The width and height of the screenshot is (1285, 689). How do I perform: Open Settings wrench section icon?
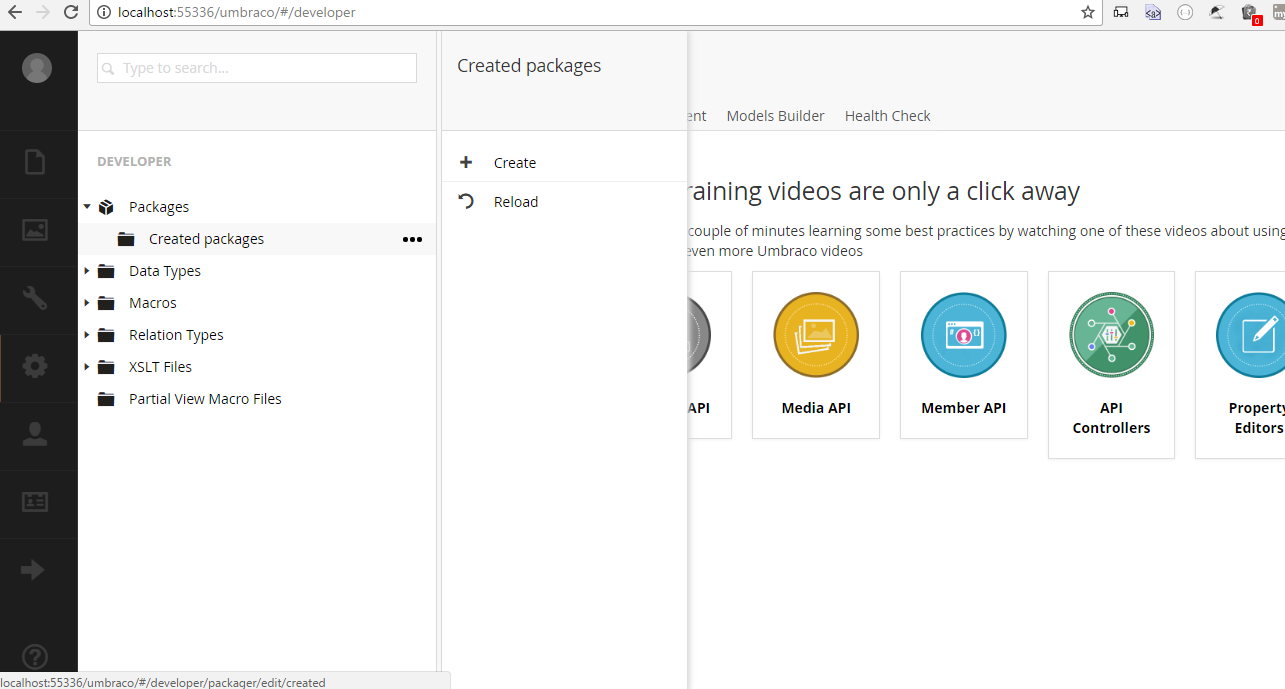coord(35,298)
